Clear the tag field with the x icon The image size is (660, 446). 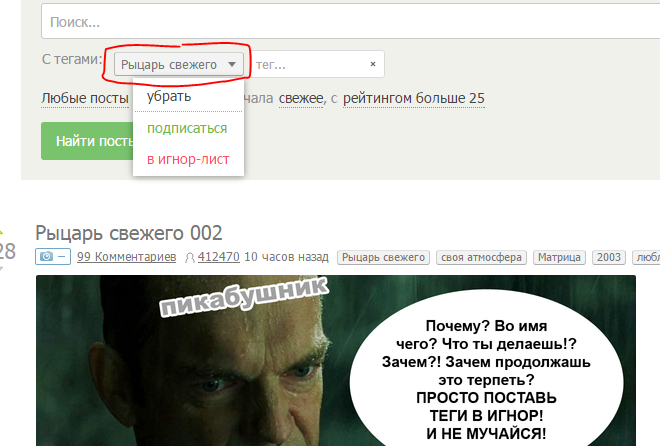pos(373,64)
